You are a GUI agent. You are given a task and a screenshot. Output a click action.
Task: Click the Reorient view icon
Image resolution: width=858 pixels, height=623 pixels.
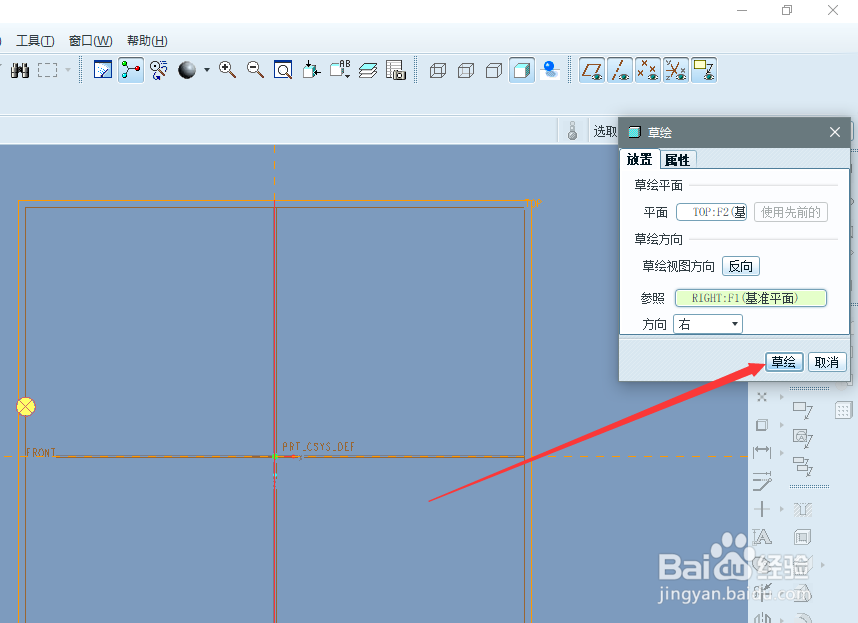pos(311,70)
